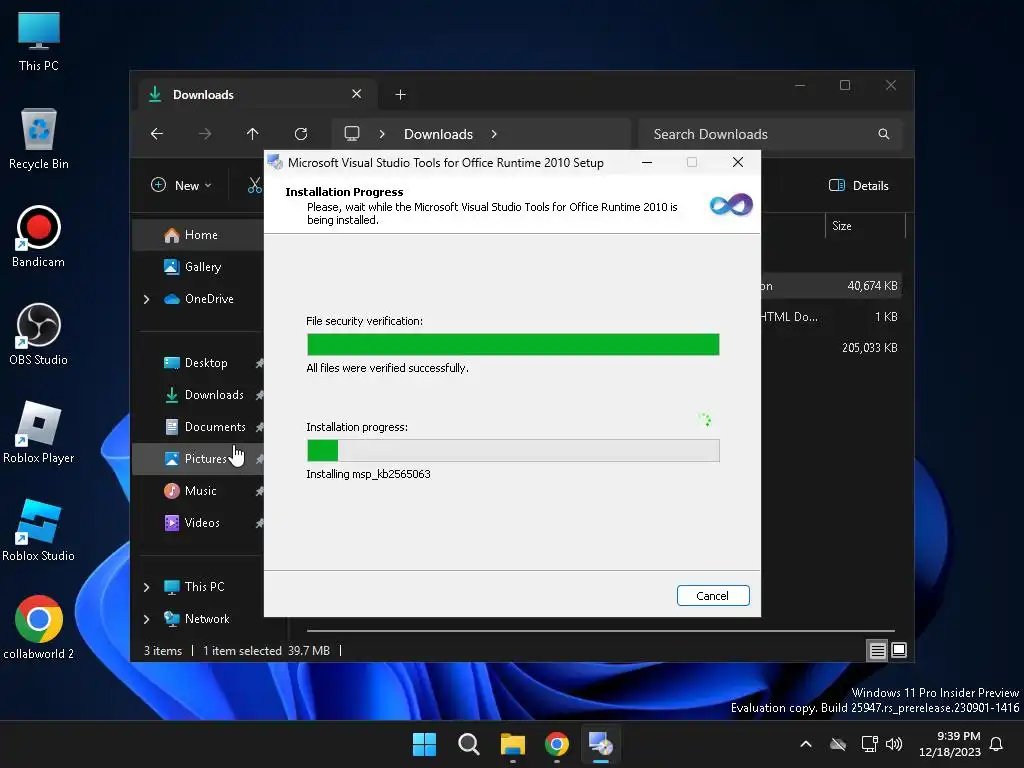
Task: Show hidden system tray icons
Action: point(806,744)
